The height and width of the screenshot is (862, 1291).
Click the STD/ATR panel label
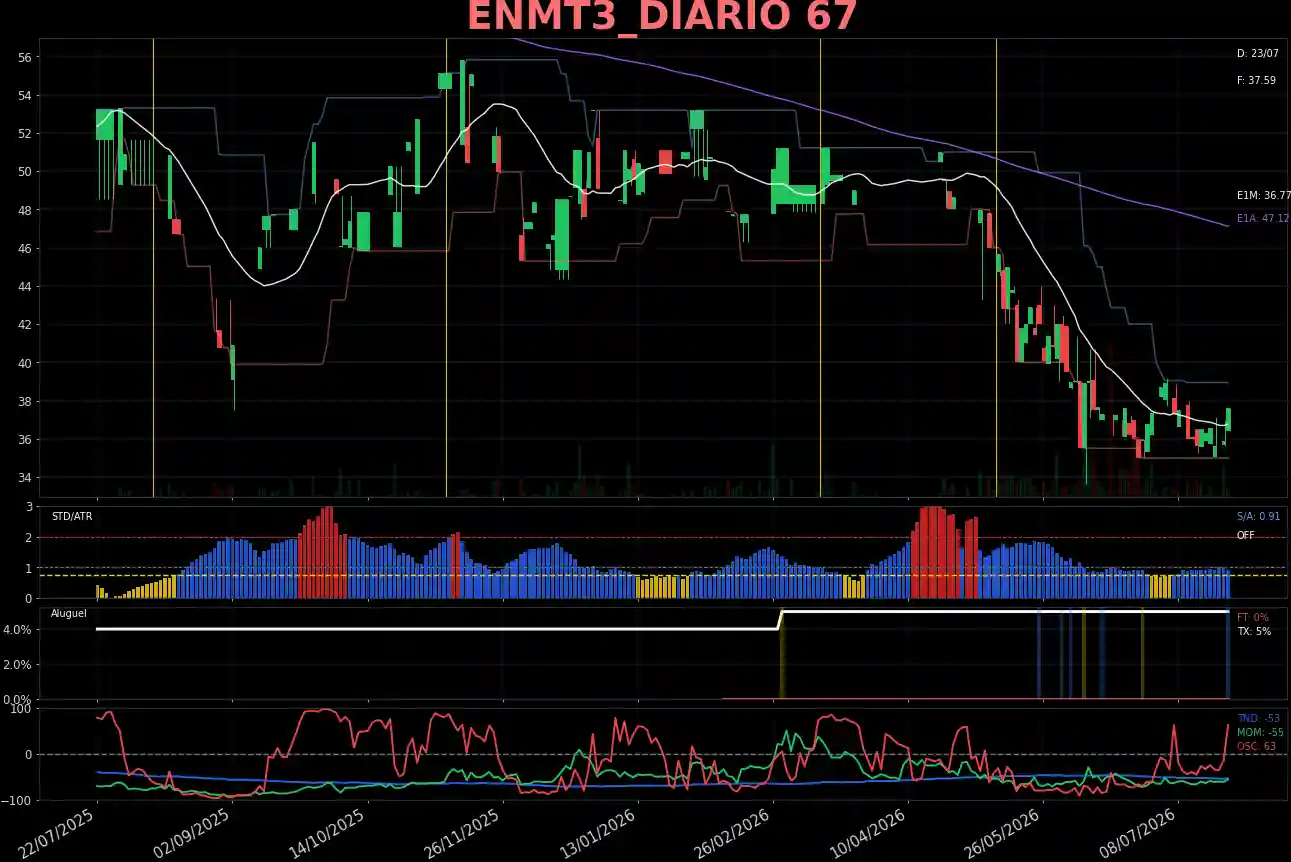(x=72, y=517)
